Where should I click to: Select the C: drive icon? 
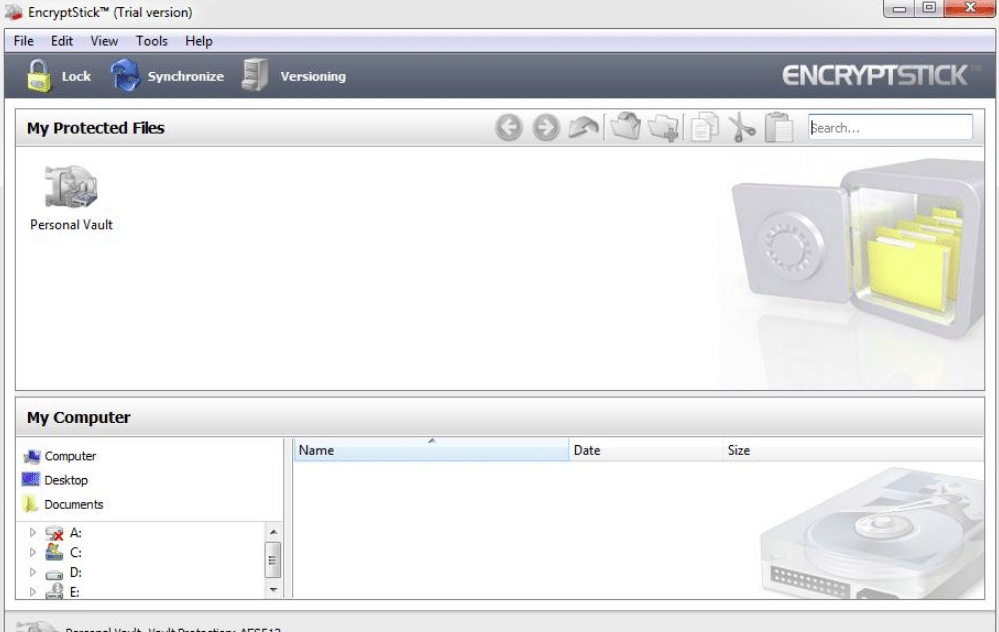click(54, 552)
